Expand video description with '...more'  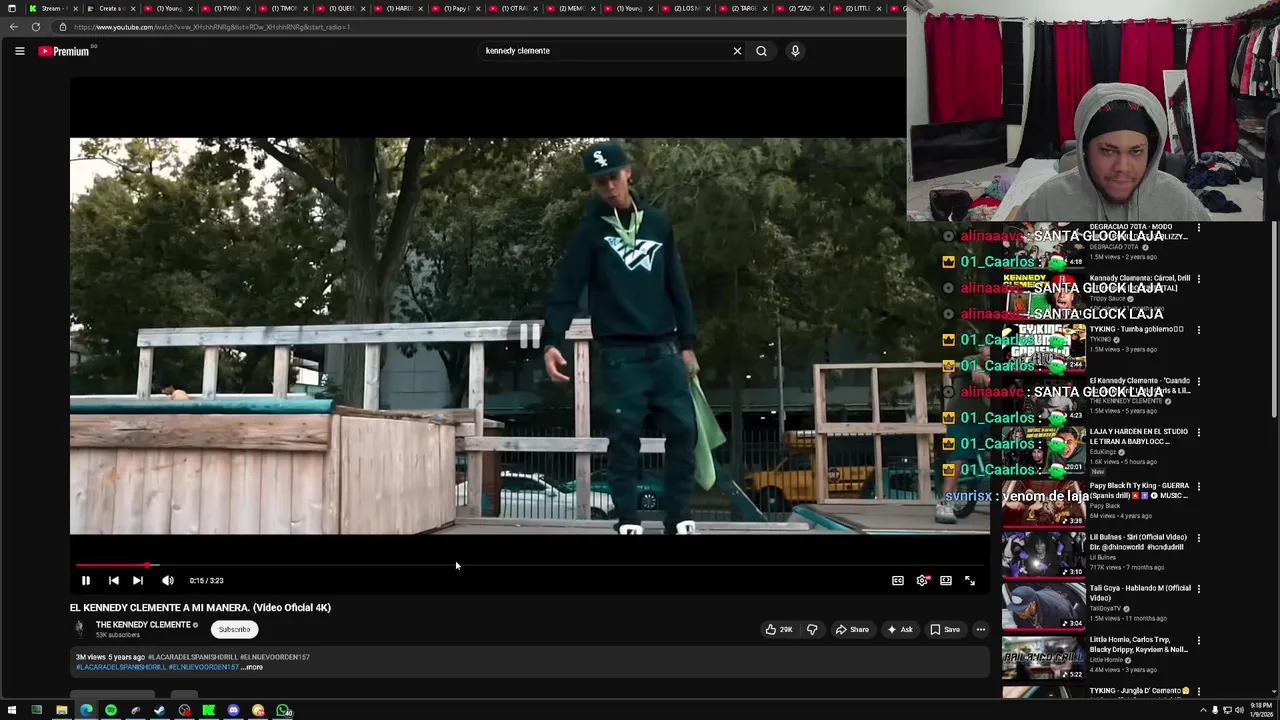click(x=253, y=667)
